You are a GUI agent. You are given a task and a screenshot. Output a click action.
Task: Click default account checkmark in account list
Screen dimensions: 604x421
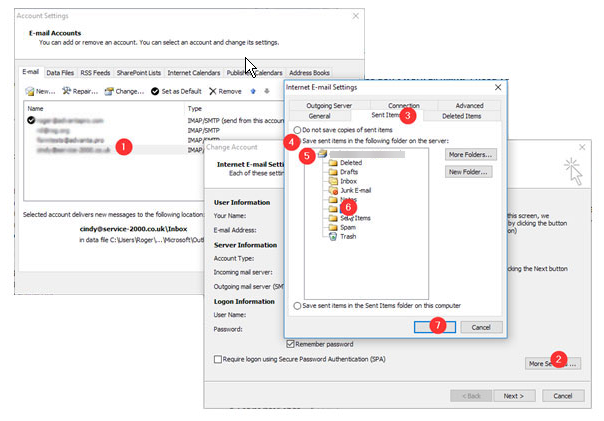tap(31, 120)
